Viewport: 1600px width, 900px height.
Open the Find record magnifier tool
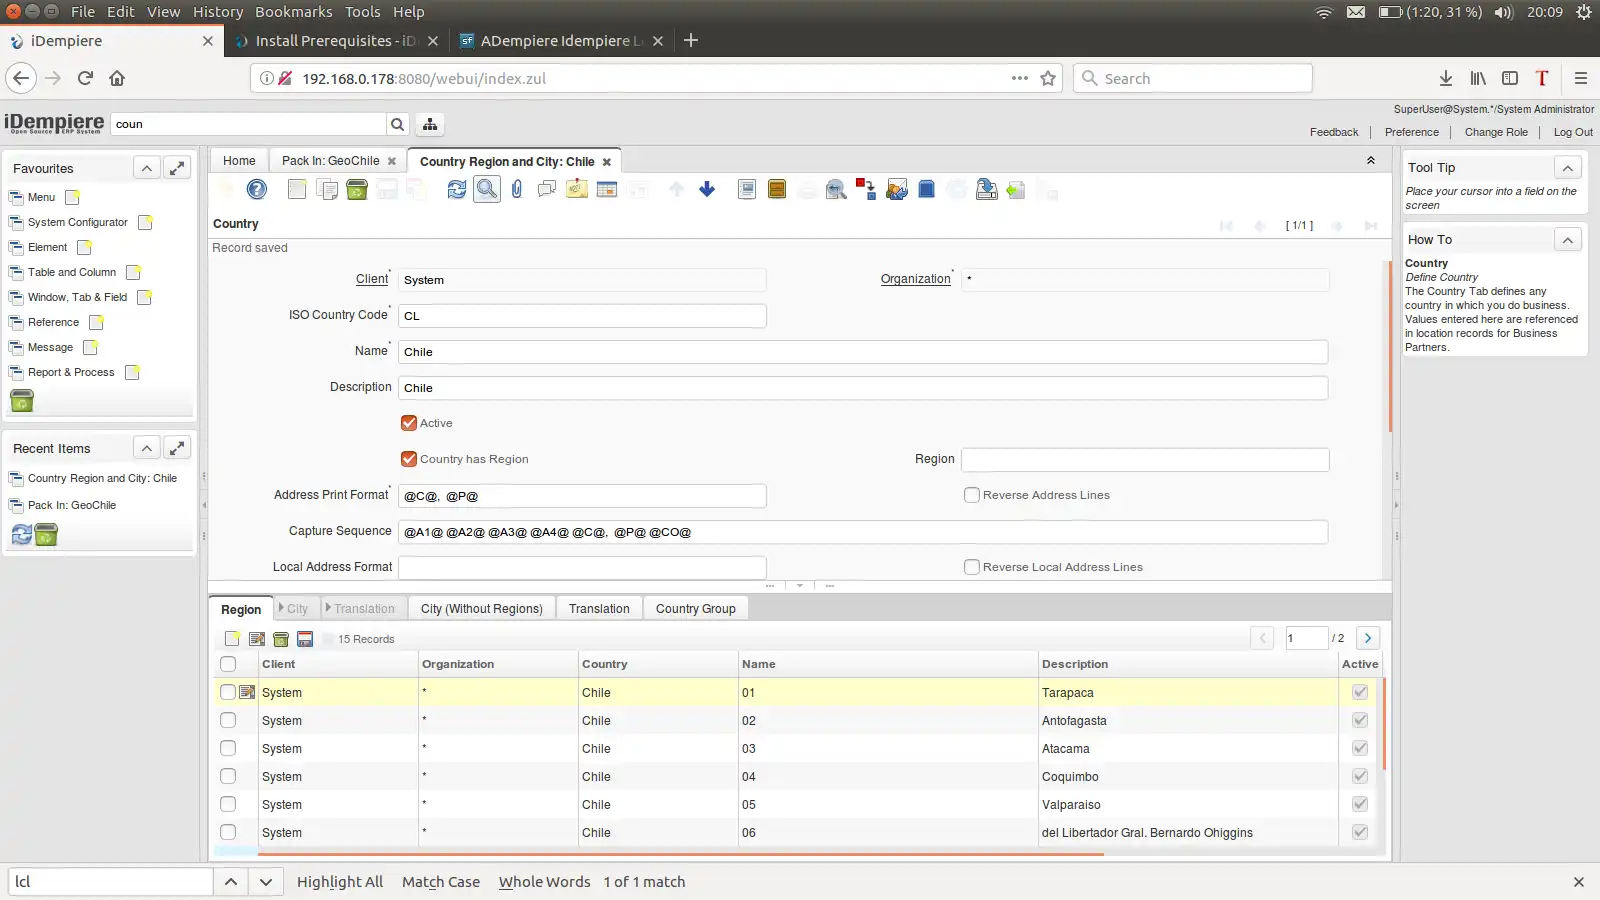pos(487,189)
